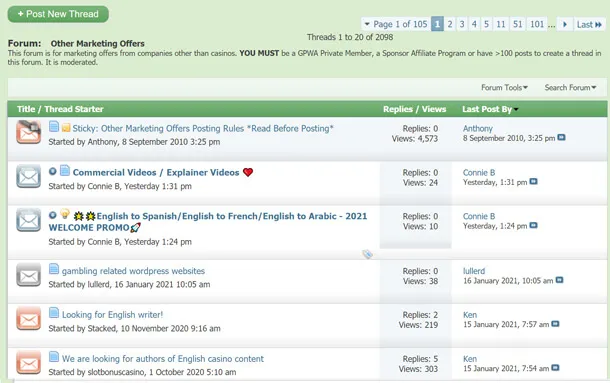610x383 pixels.
Task: Open English to Spanish WELCOME PROMO thread
Action: pyautogui.click(x=208, y=222)
